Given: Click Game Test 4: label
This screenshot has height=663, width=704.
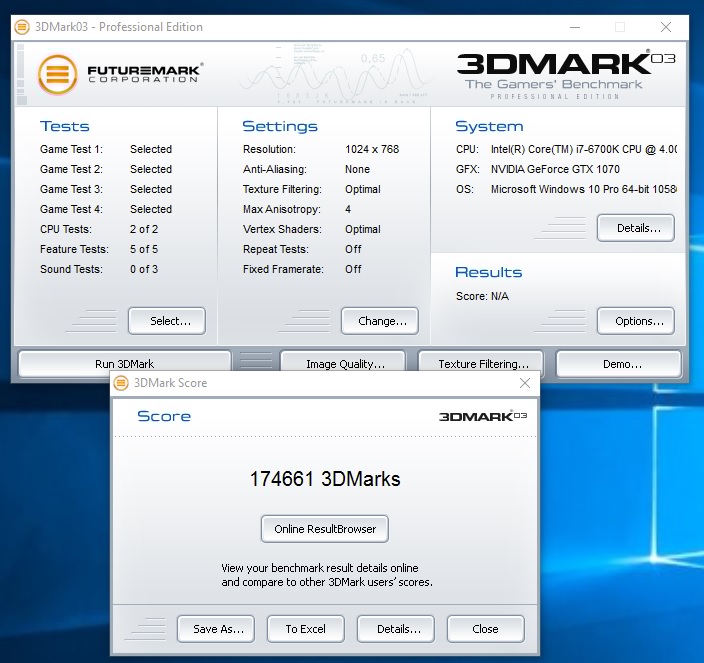Looking at the screenshot, I should 71,209.
